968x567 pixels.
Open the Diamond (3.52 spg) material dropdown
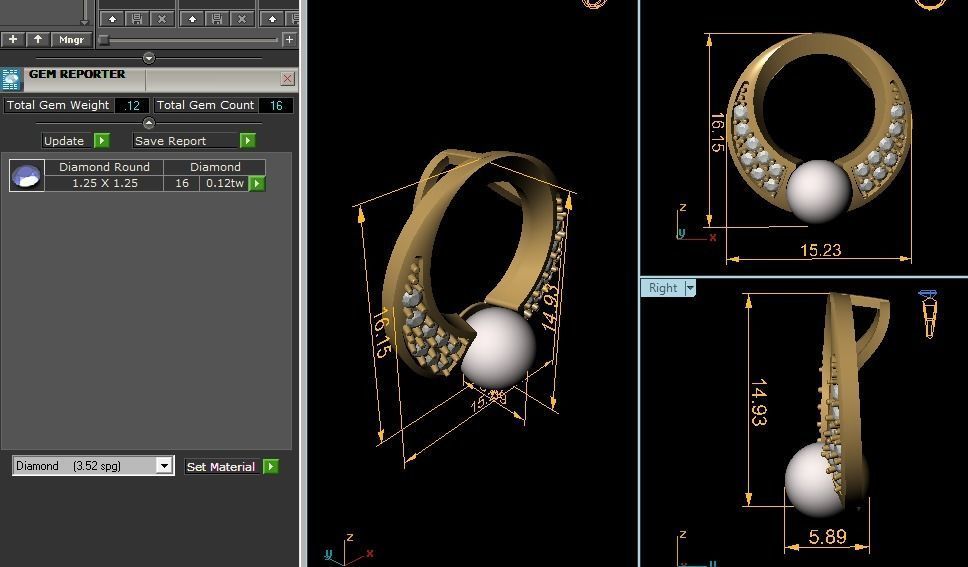(x=93, y=466)
